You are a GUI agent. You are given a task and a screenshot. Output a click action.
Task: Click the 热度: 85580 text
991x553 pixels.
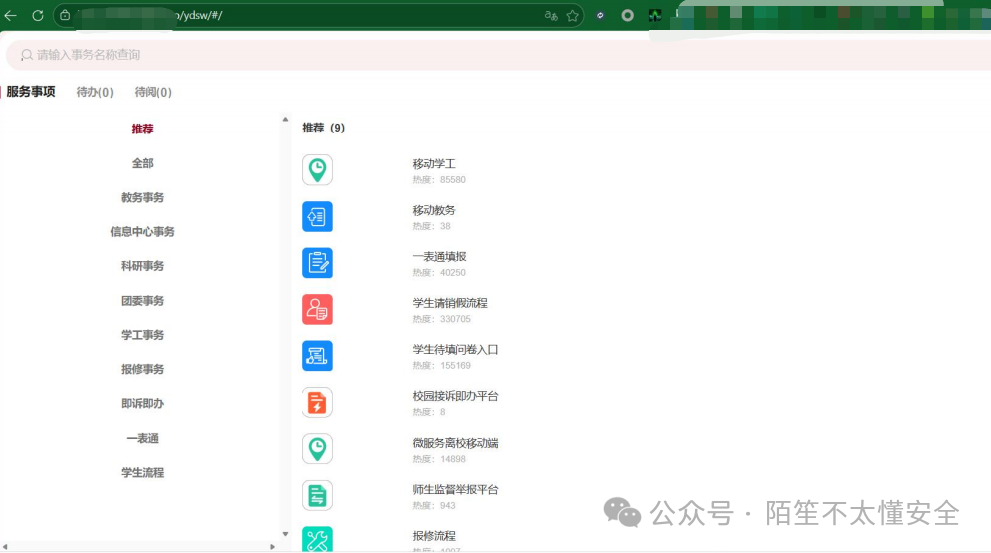pyautogui.click(x=439, y=179)
